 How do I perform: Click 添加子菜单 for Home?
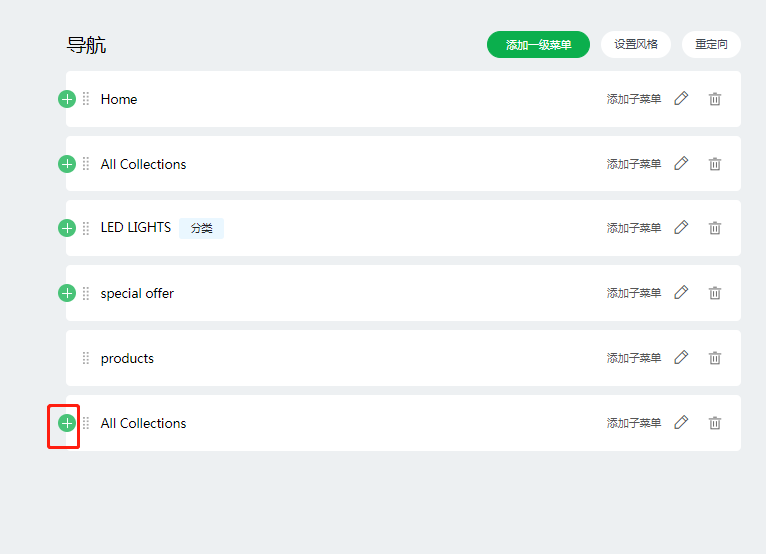634,99
